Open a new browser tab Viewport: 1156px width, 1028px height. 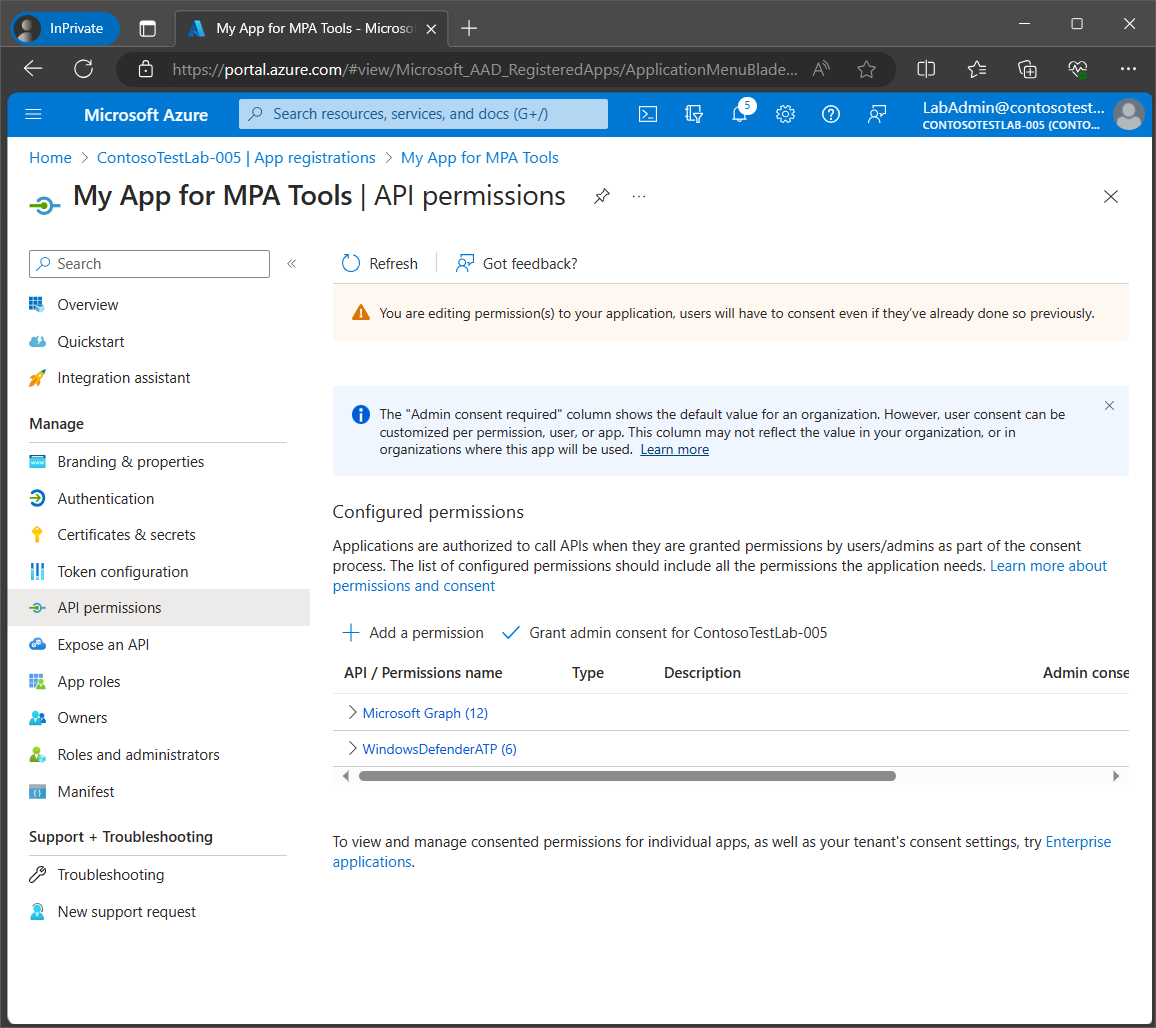469,29
